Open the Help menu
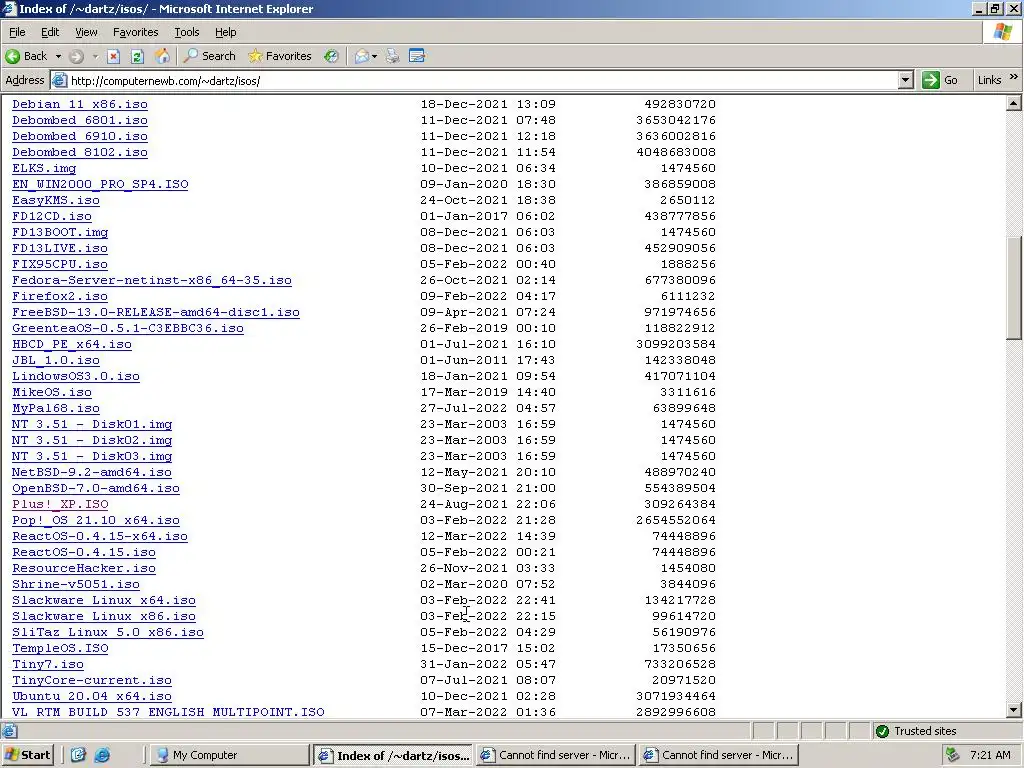Screen dimensions: 1024x768 pos(225,32)
